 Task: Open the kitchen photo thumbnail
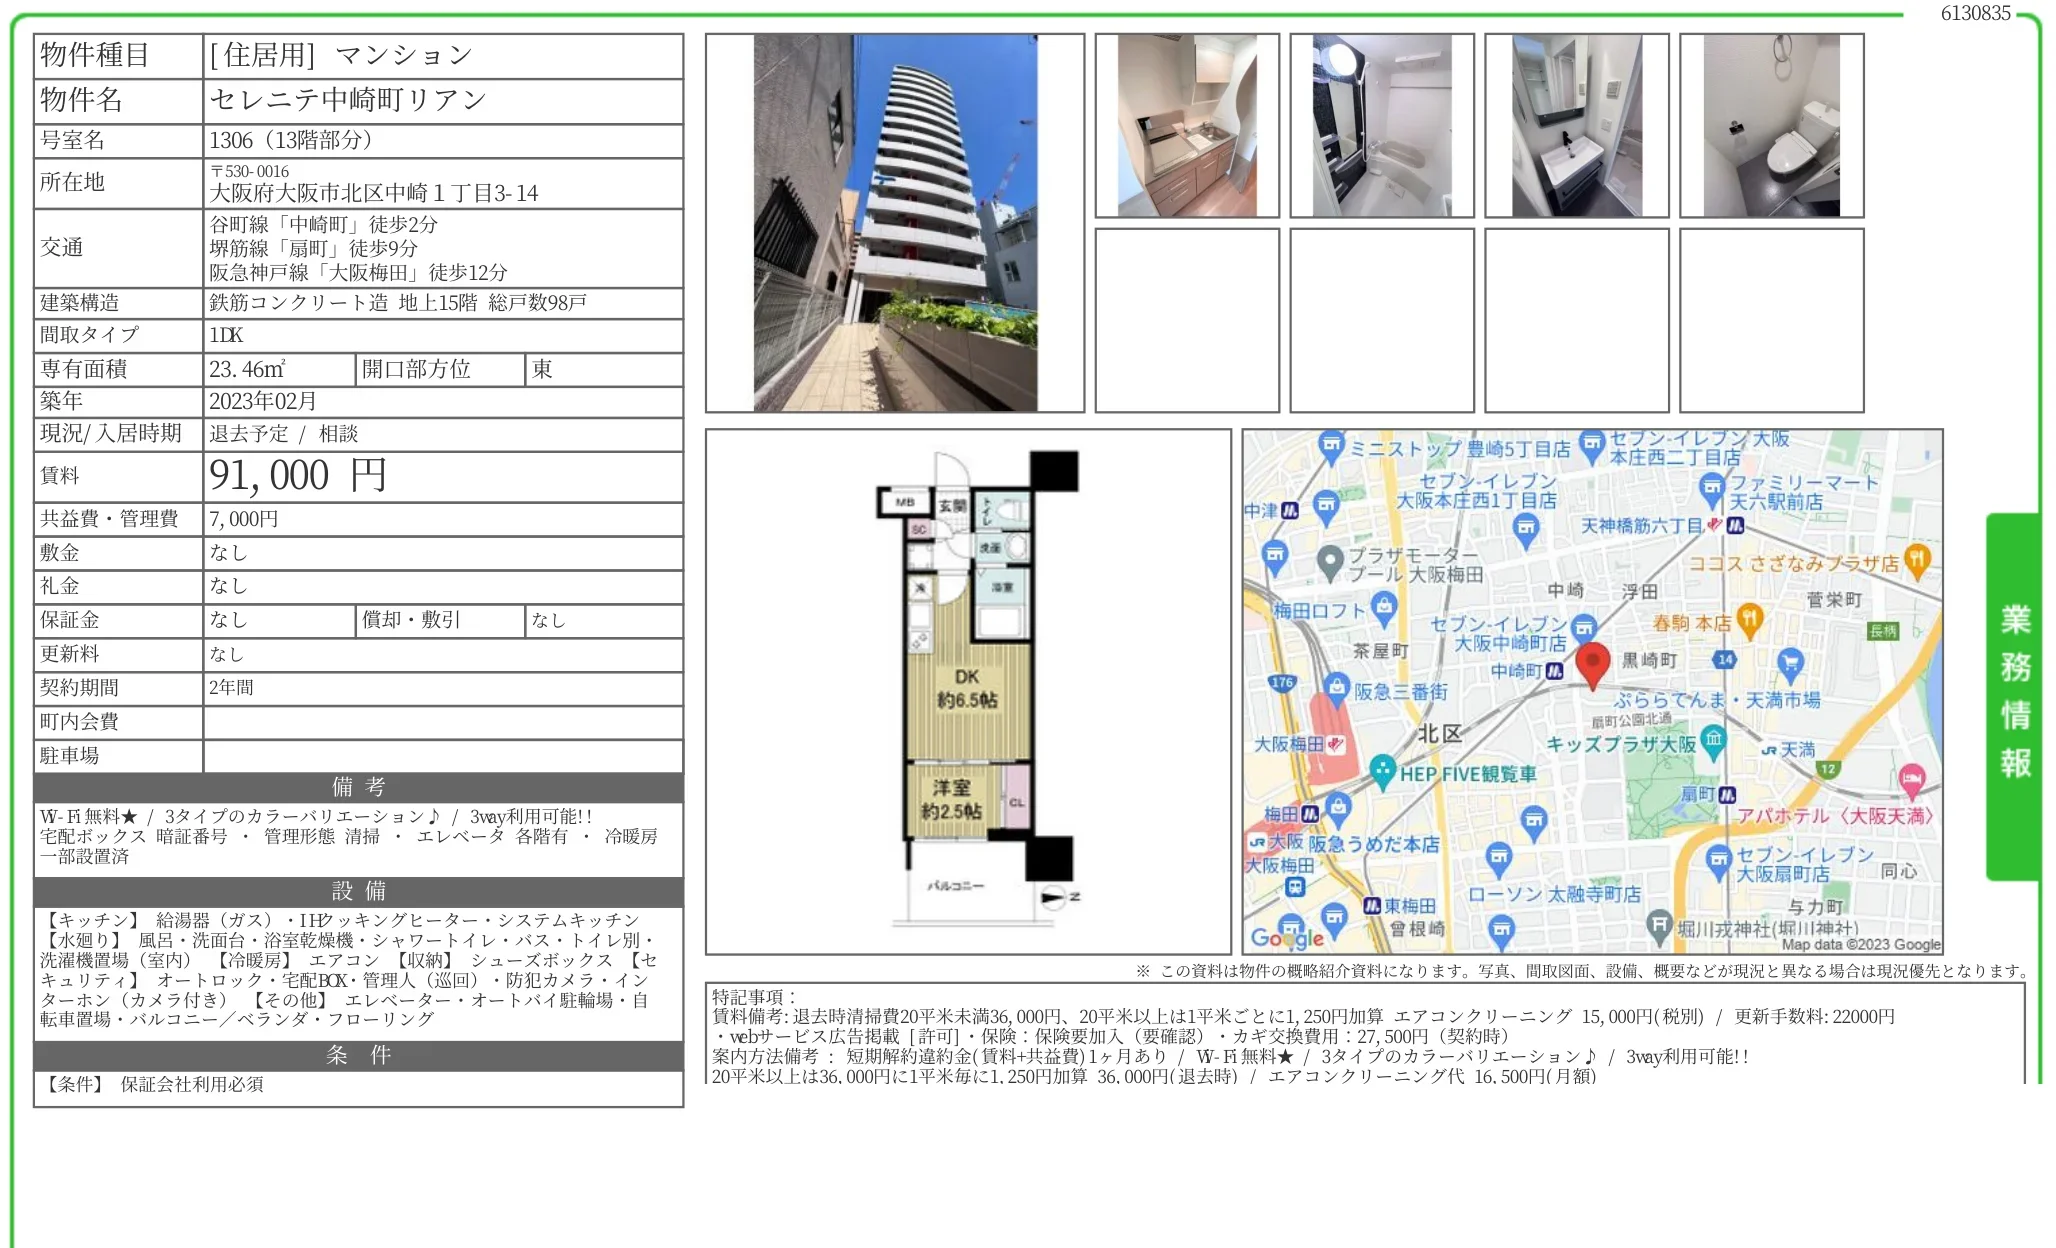(x=1186, y=126)
